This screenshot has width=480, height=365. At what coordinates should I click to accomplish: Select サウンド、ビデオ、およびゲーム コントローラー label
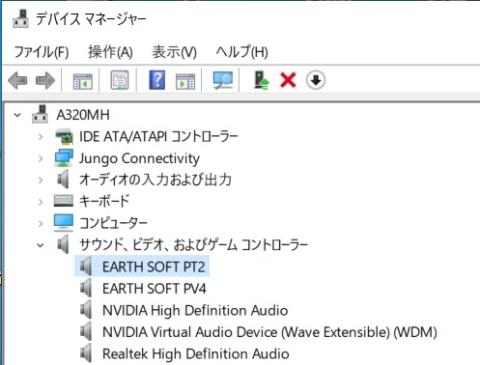pyautogui.click(x=193, y=245)
